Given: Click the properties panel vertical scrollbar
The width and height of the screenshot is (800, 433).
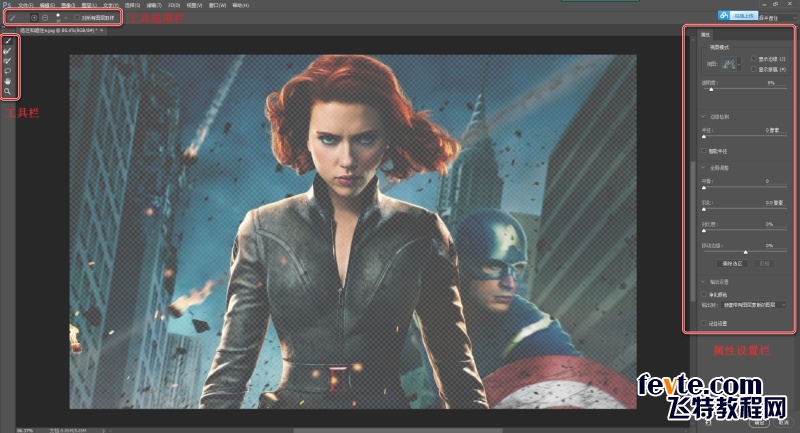Looking at the screenshot, I should click(x=693, y=232).
